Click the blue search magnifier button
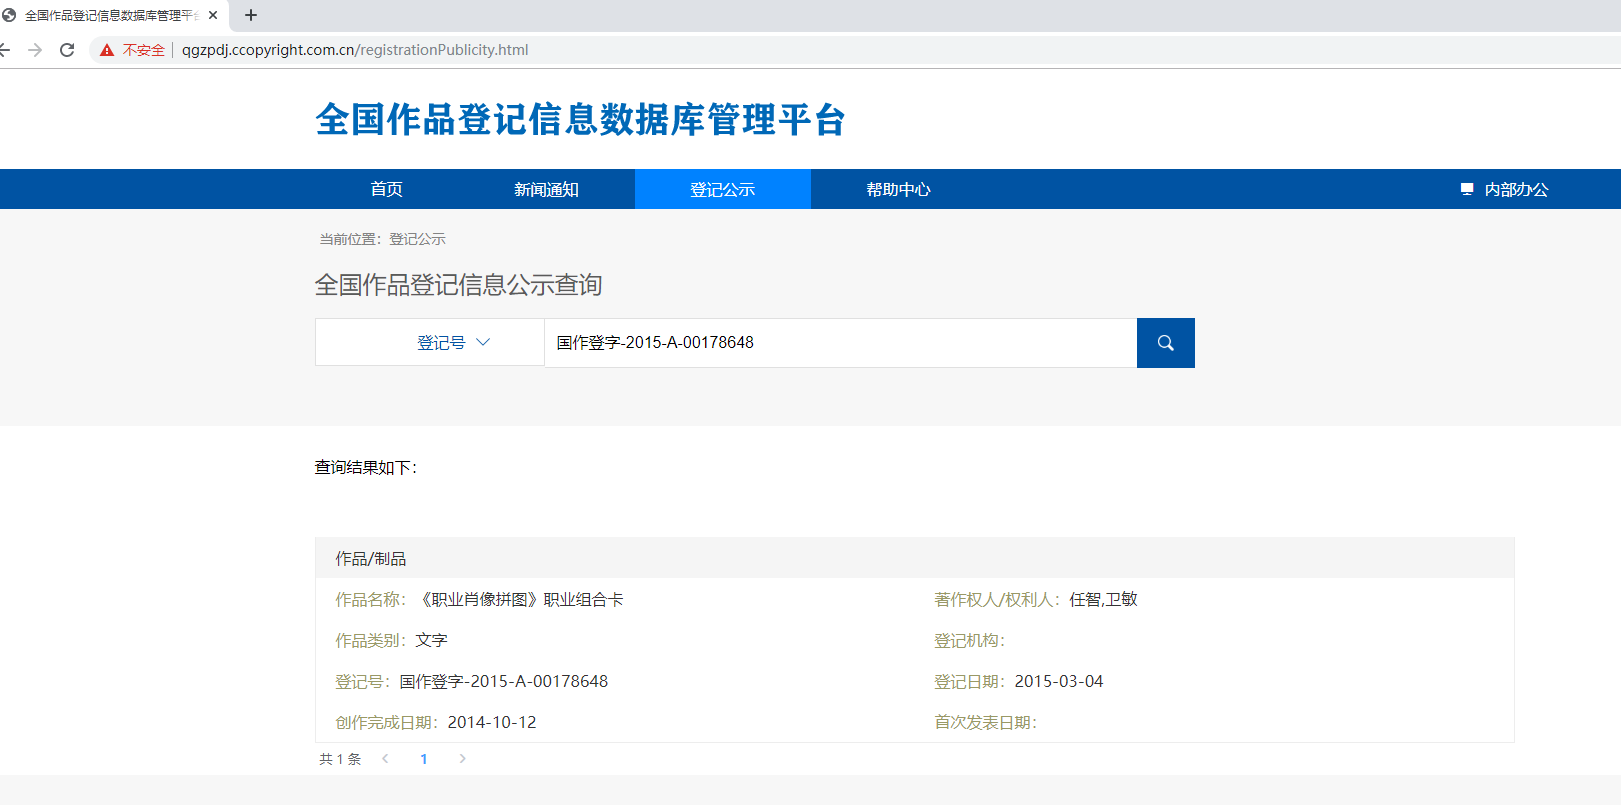The width and height of the screenshot is (1621, 805). pyautogui.click(x=1165, y=343)
